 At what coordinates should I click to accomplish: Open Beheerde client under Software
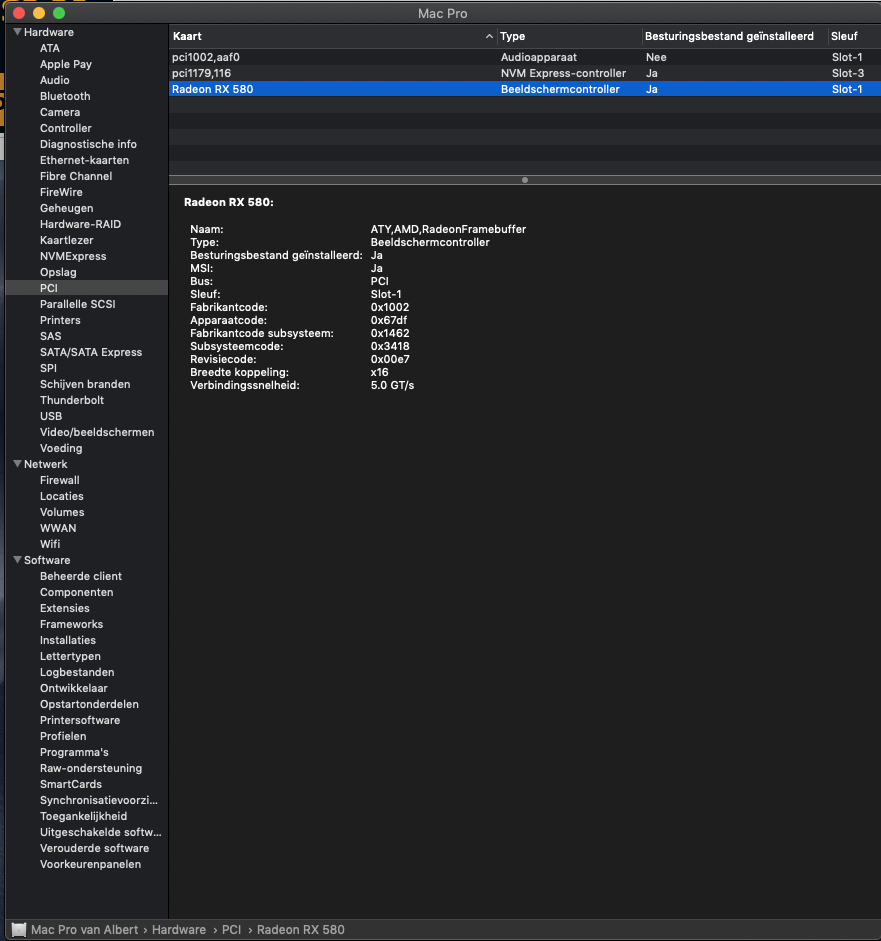point(81,576)
